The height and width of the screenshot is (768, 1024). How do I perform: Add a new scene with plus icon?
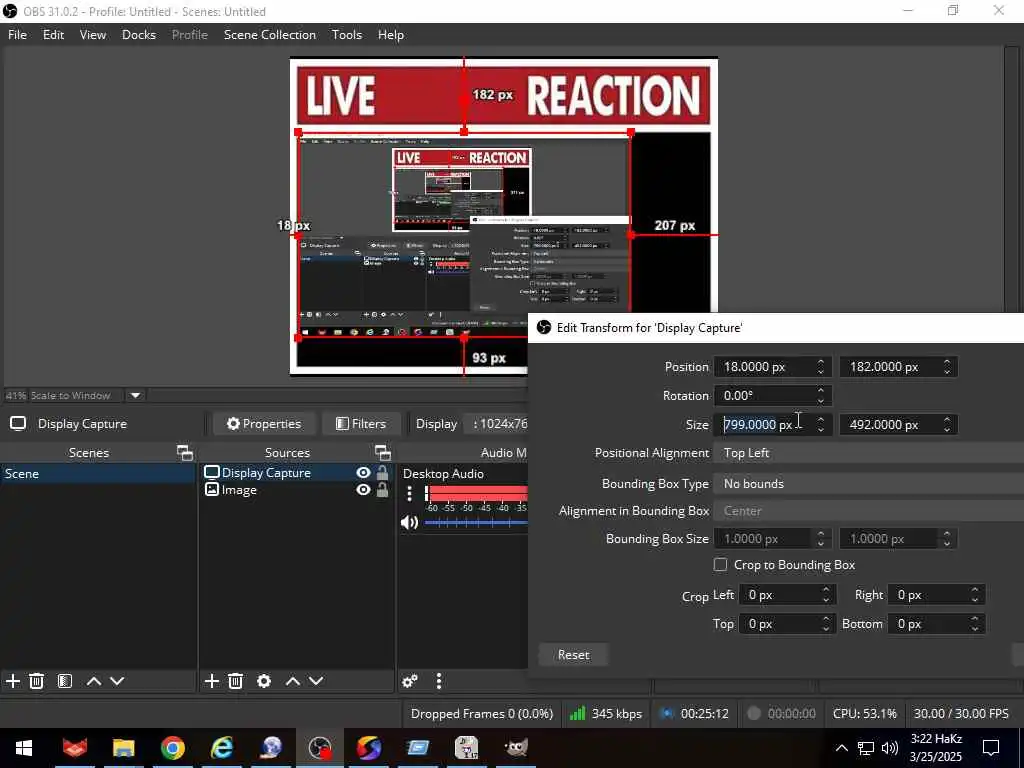click(x=12, y=681)
